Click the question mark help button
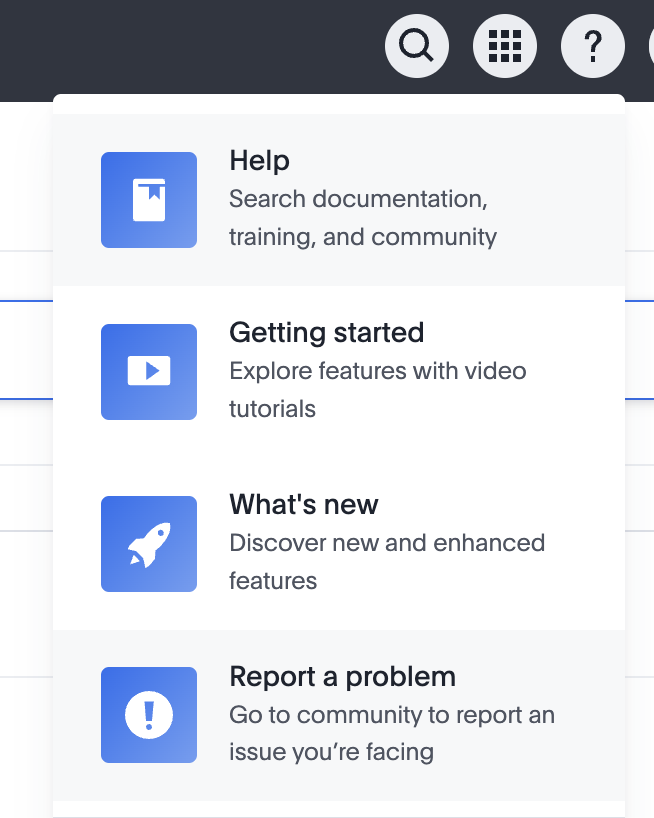The image size is (654, 818). pyautogui.click(x=592, y=46)
